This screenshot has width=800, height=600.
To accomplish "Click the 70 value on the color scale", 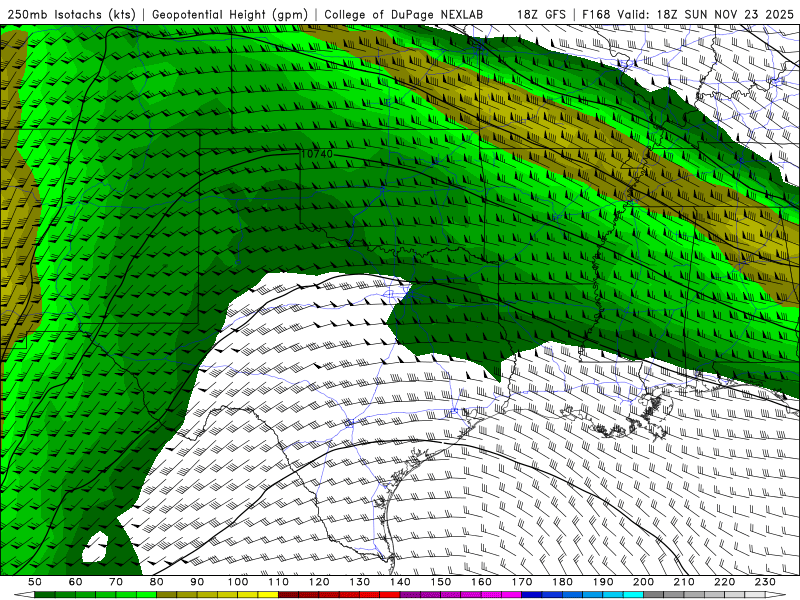I will (116, 582).
